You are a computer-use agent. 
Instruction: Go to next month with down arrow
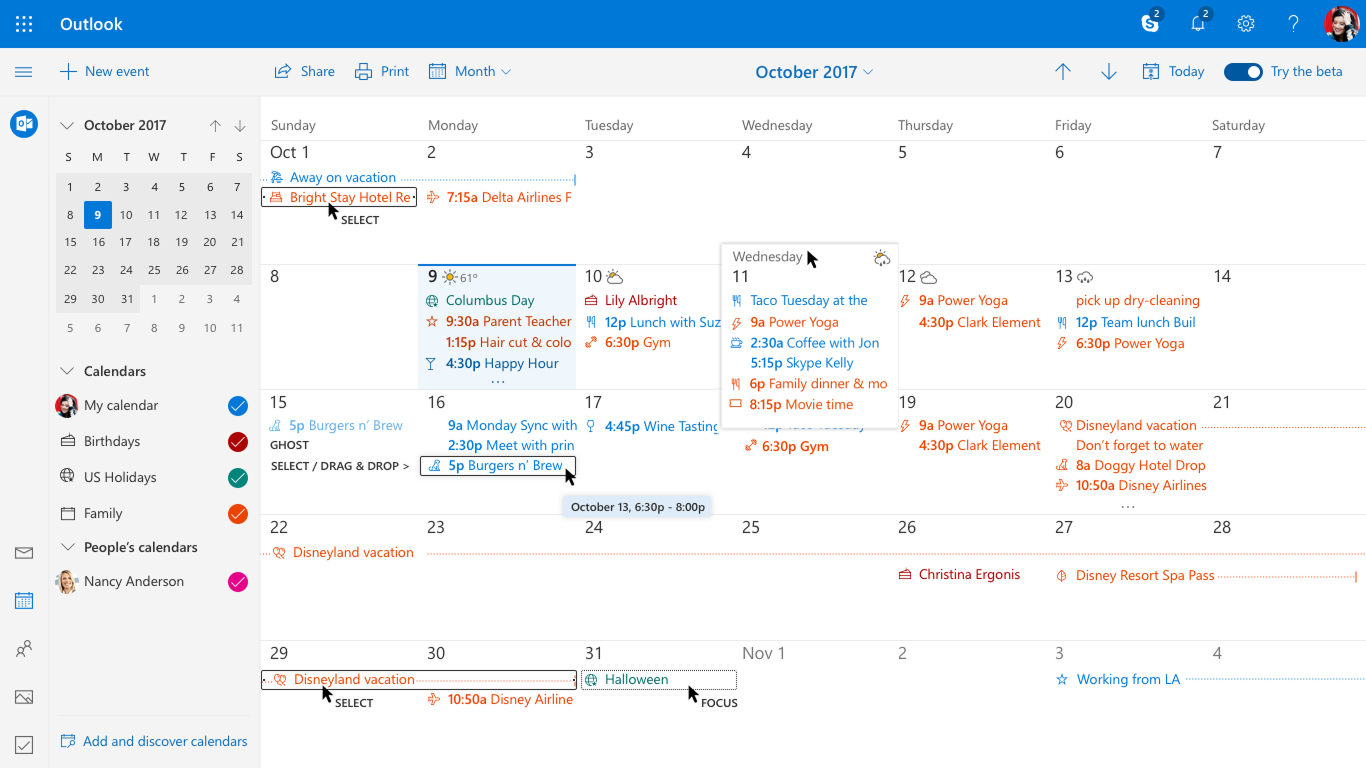pos(1109,72)
